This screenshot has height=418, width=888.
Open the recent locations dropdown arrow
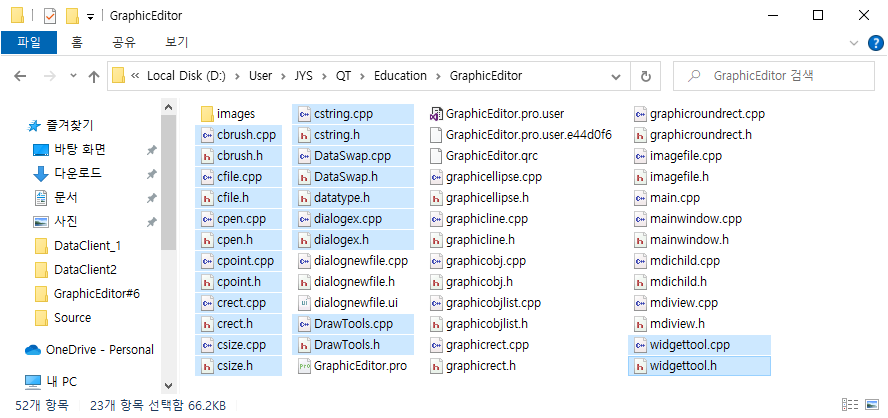(x=73, y=76)
